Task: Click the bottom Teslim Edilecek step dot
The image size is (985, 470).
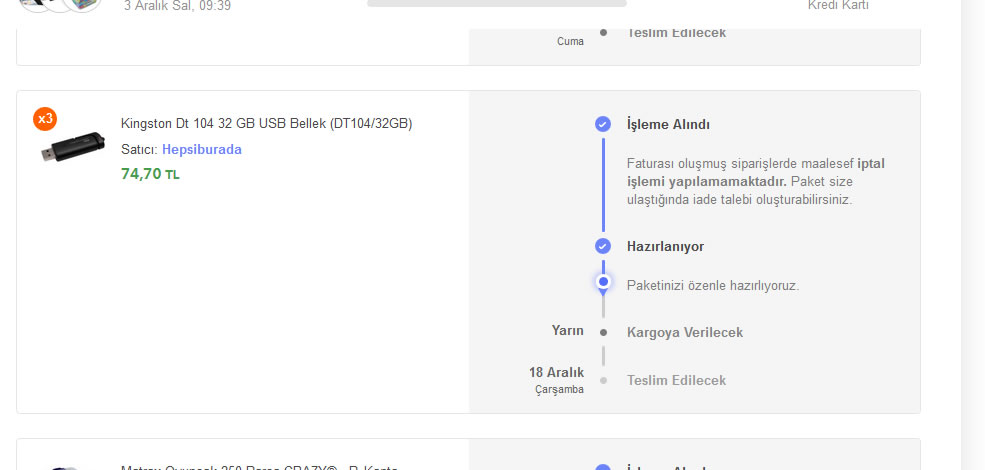Action: click(x=603, y=380)
